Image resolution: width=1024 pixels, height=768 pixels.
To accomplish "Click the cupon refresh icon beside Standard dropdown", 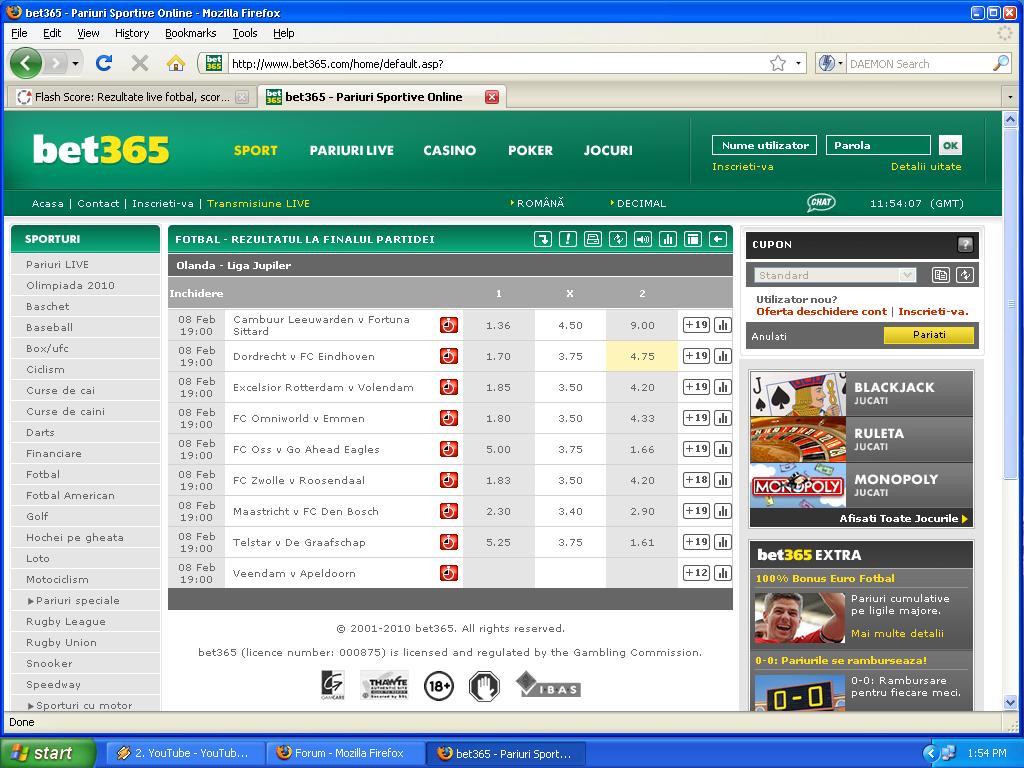I will 965,275.
